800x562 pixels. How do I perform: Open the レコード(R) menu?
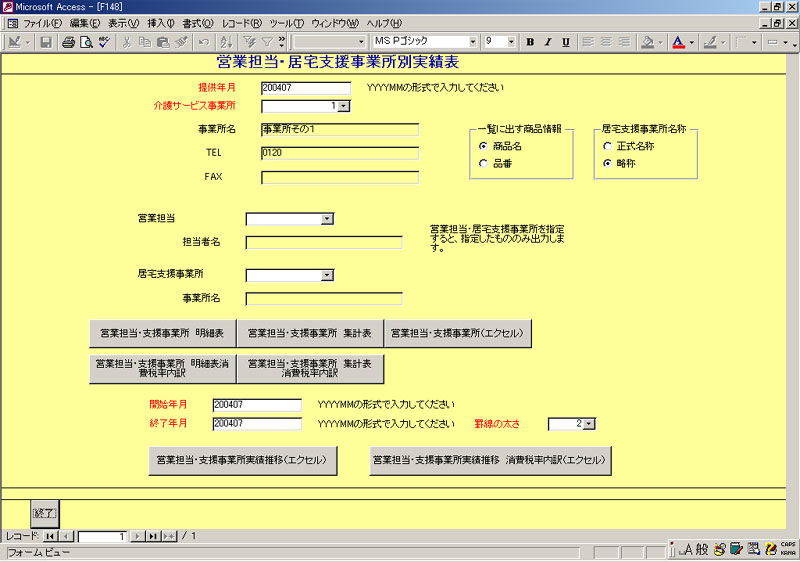[242, 23]
